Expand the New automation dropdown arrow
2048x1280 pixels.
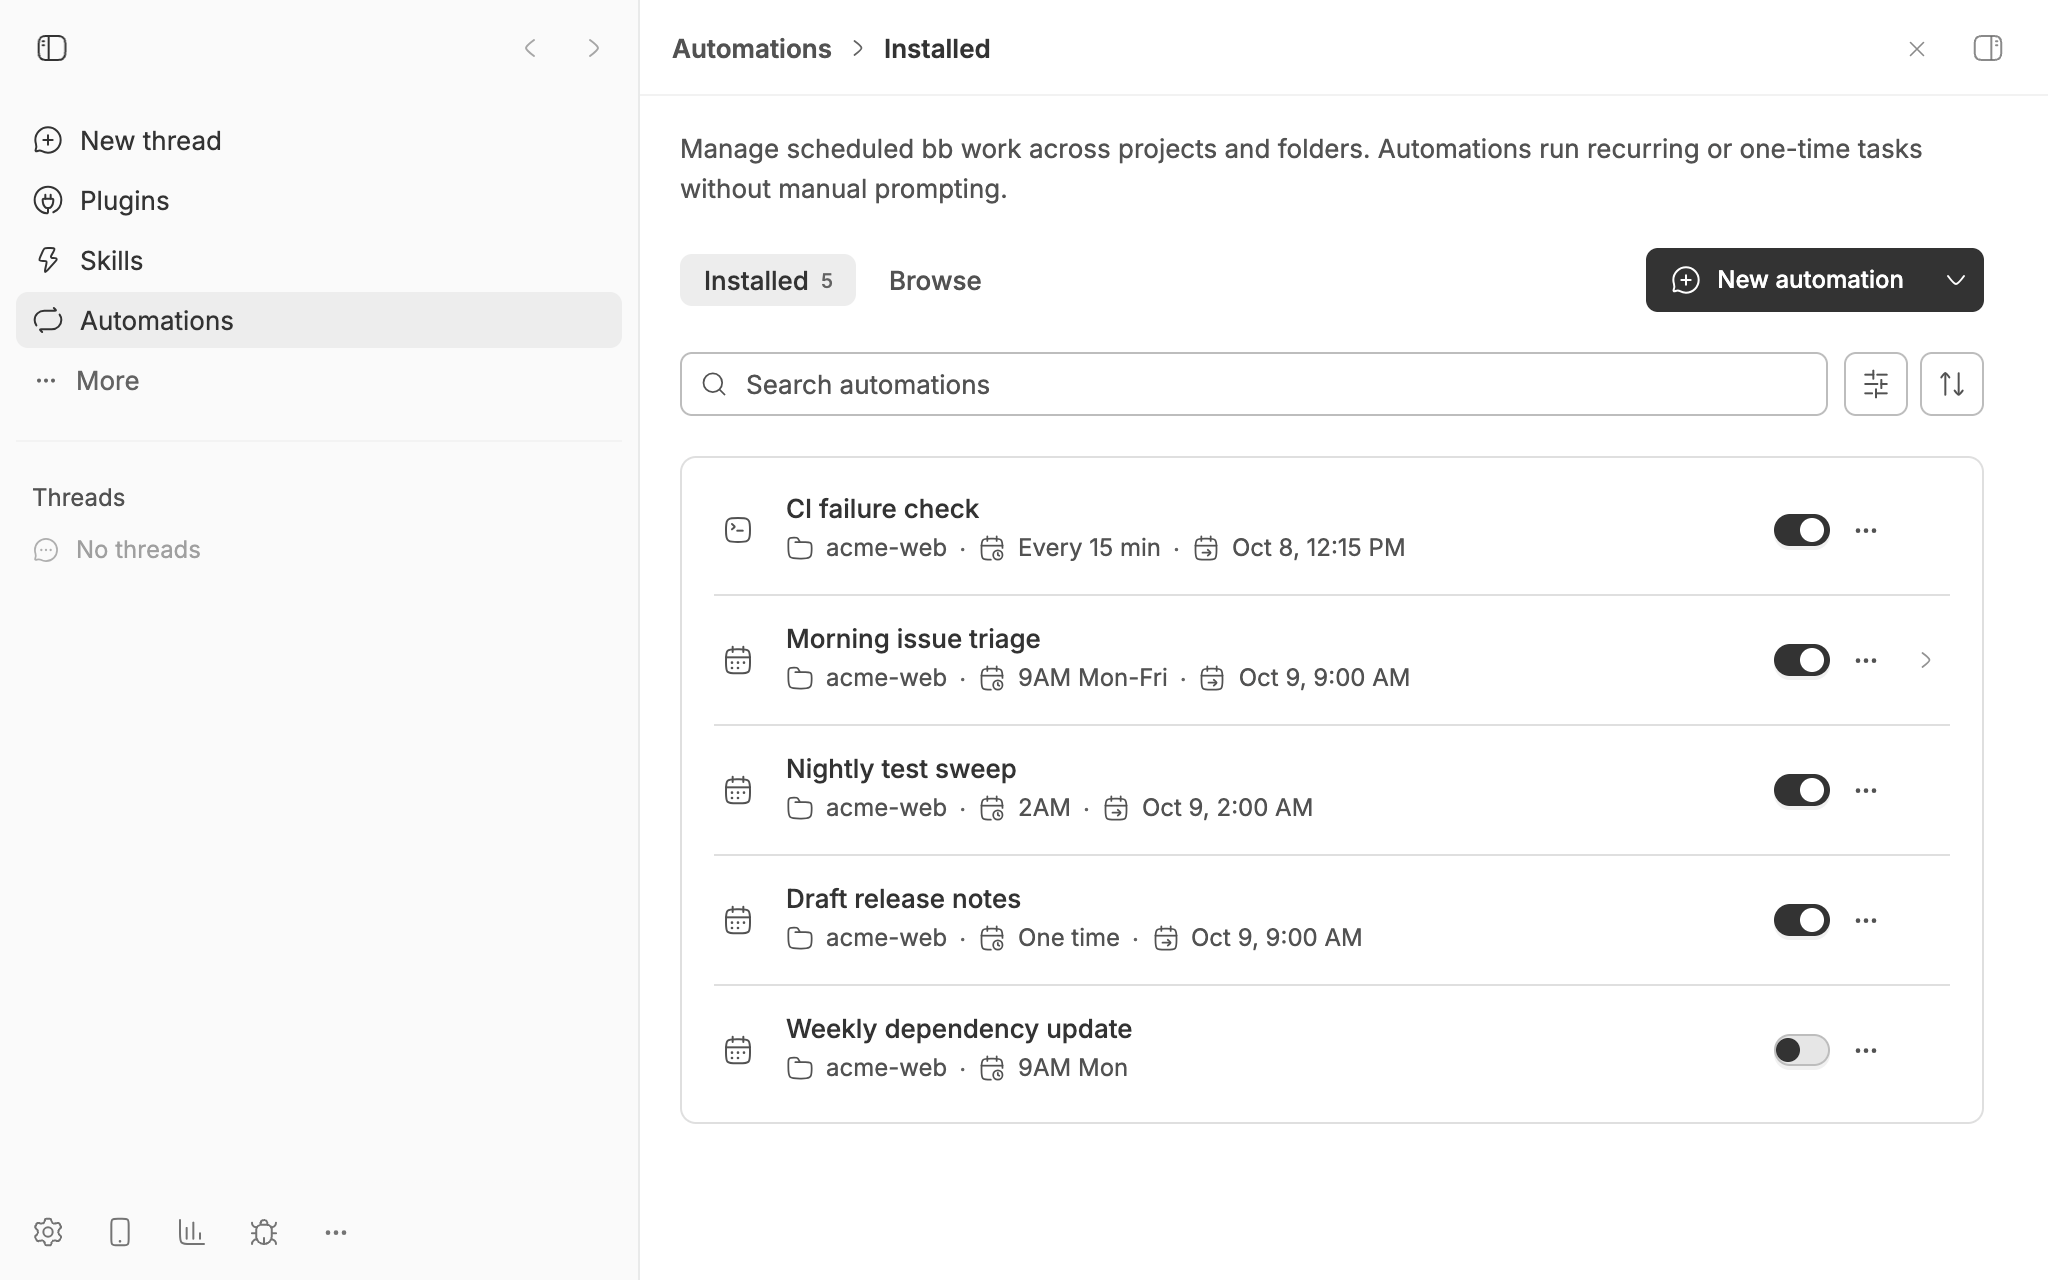tap(1956, 280)
